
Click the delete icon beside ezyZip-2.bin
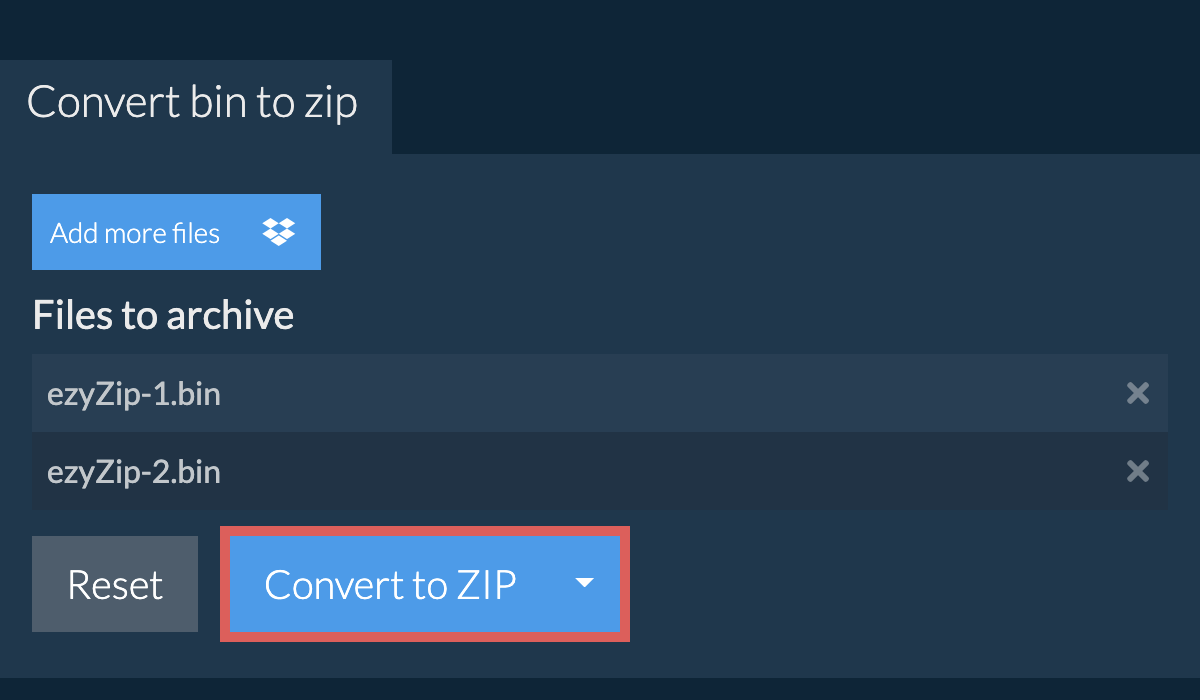point(1138,471)
